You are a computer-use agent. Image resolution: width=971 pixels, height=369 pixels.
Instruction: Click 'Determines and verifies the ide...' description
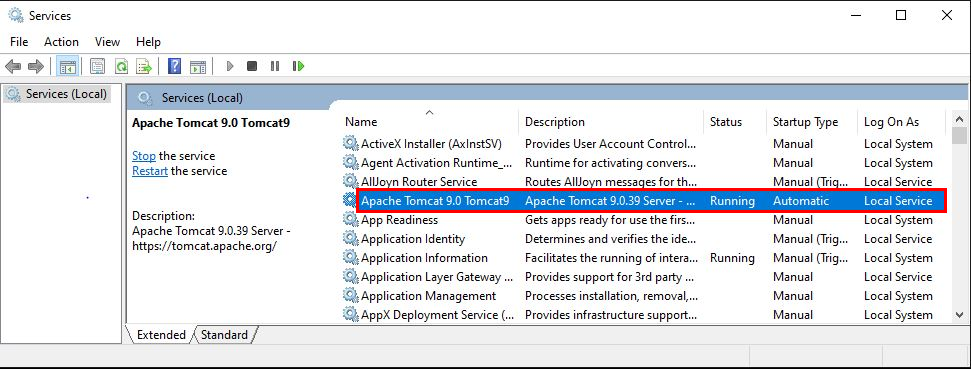click(x=610, y=238)
